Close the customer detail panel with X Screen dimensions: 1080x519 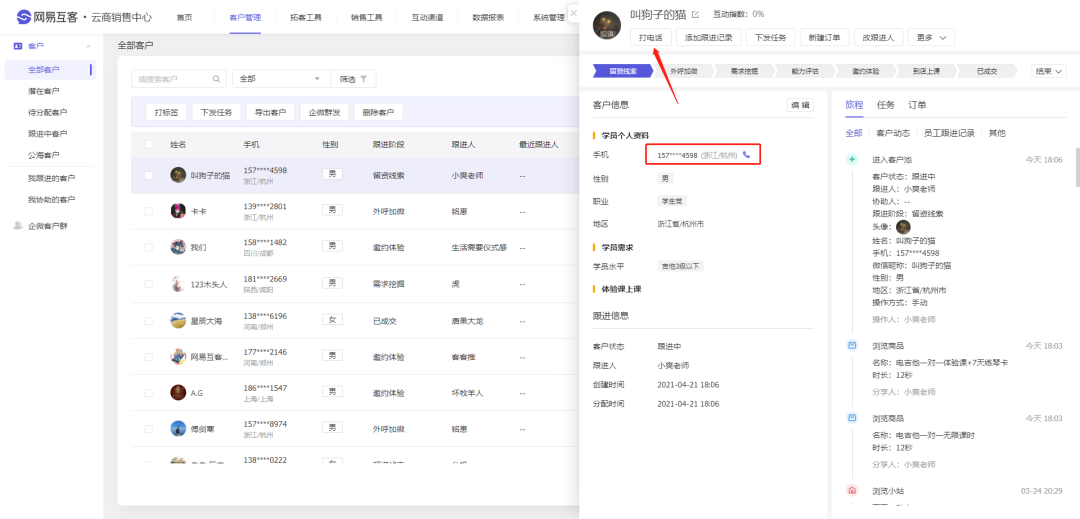coord(574,12)
